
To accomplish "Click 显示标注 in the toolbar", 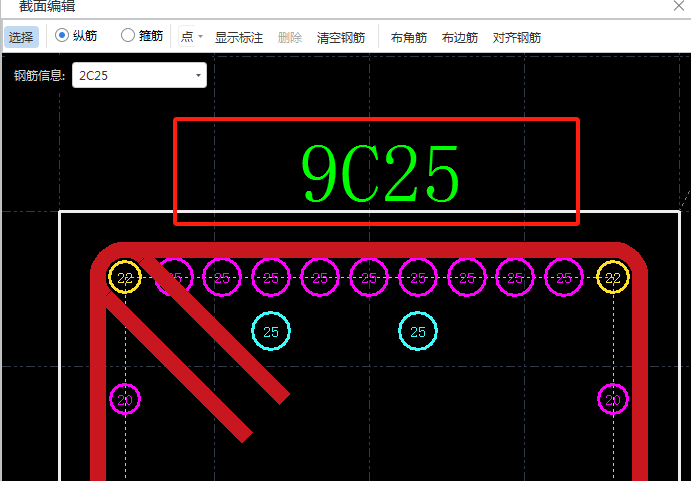I will 239,37.
